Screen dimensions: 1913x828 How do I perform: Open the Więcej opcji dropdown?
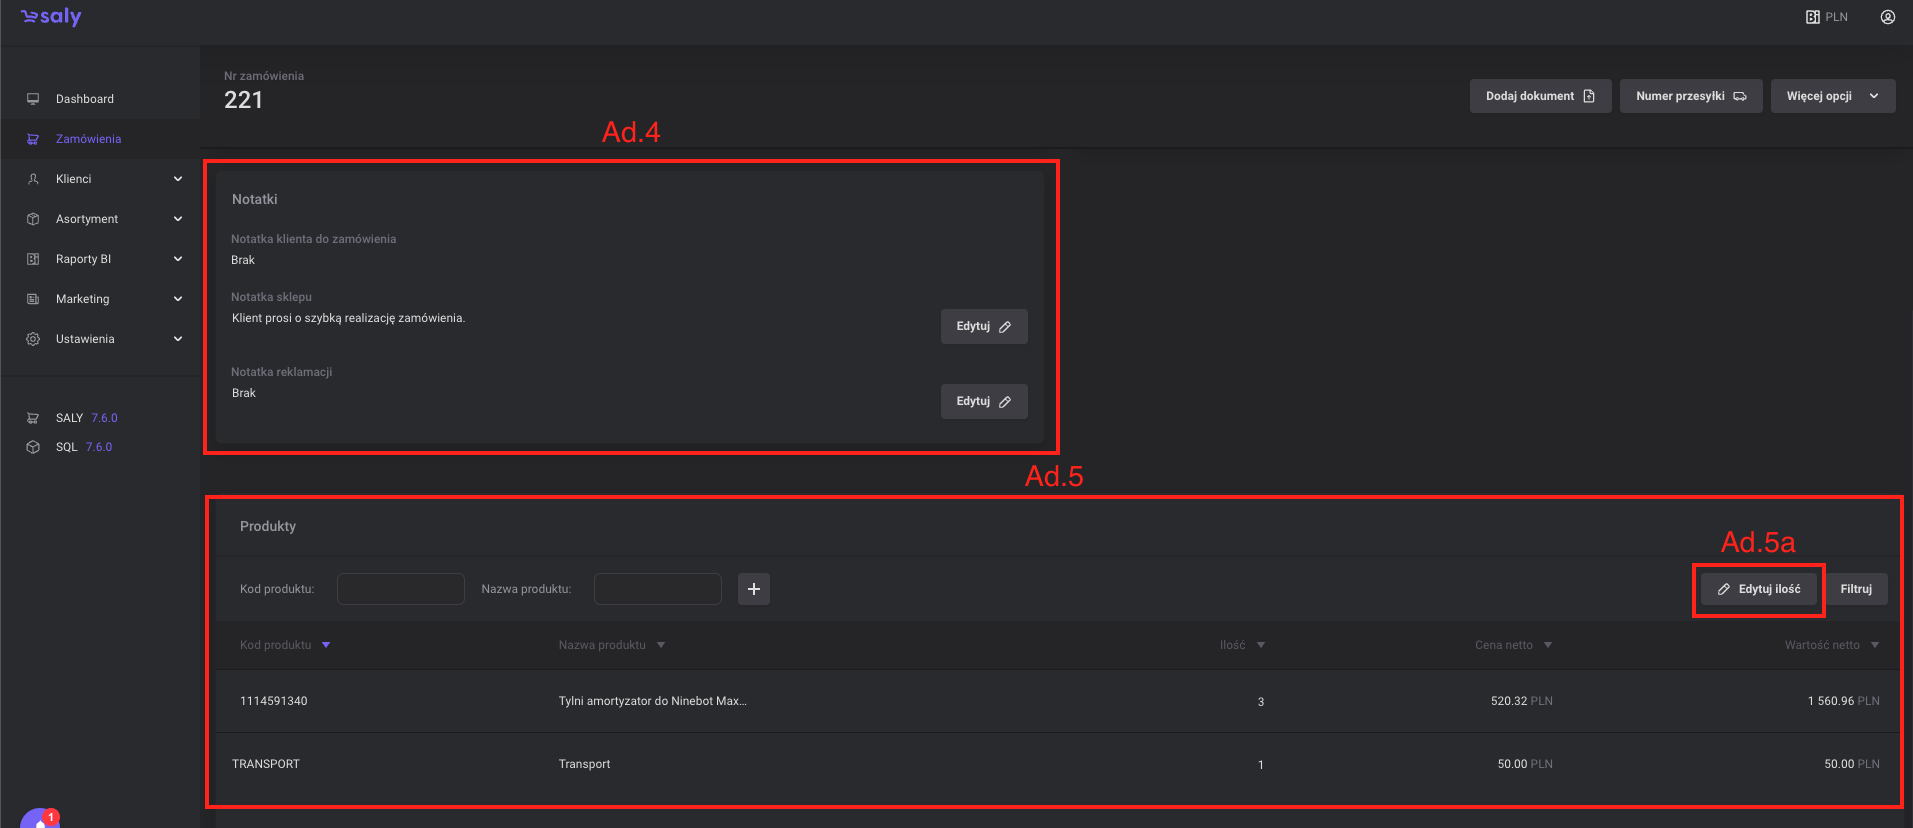pyautogui.click(x=1832, y=96)
